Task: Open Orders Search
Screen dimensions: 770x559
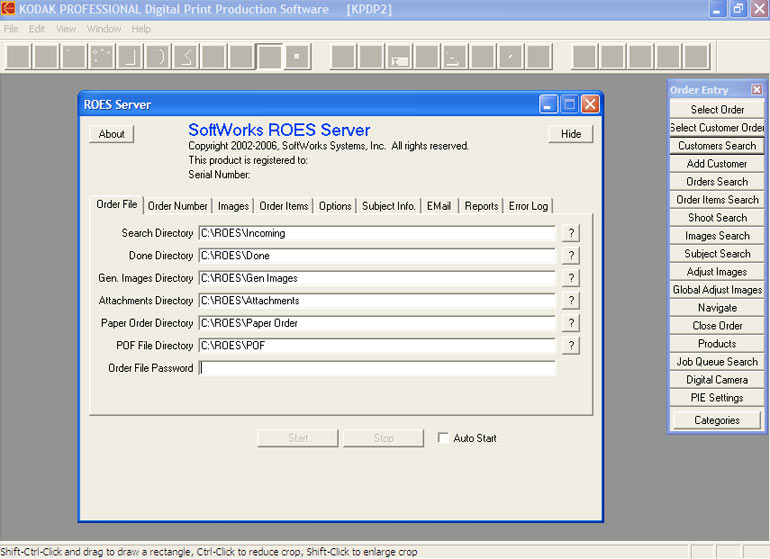Action: click(x=717, y=182)
